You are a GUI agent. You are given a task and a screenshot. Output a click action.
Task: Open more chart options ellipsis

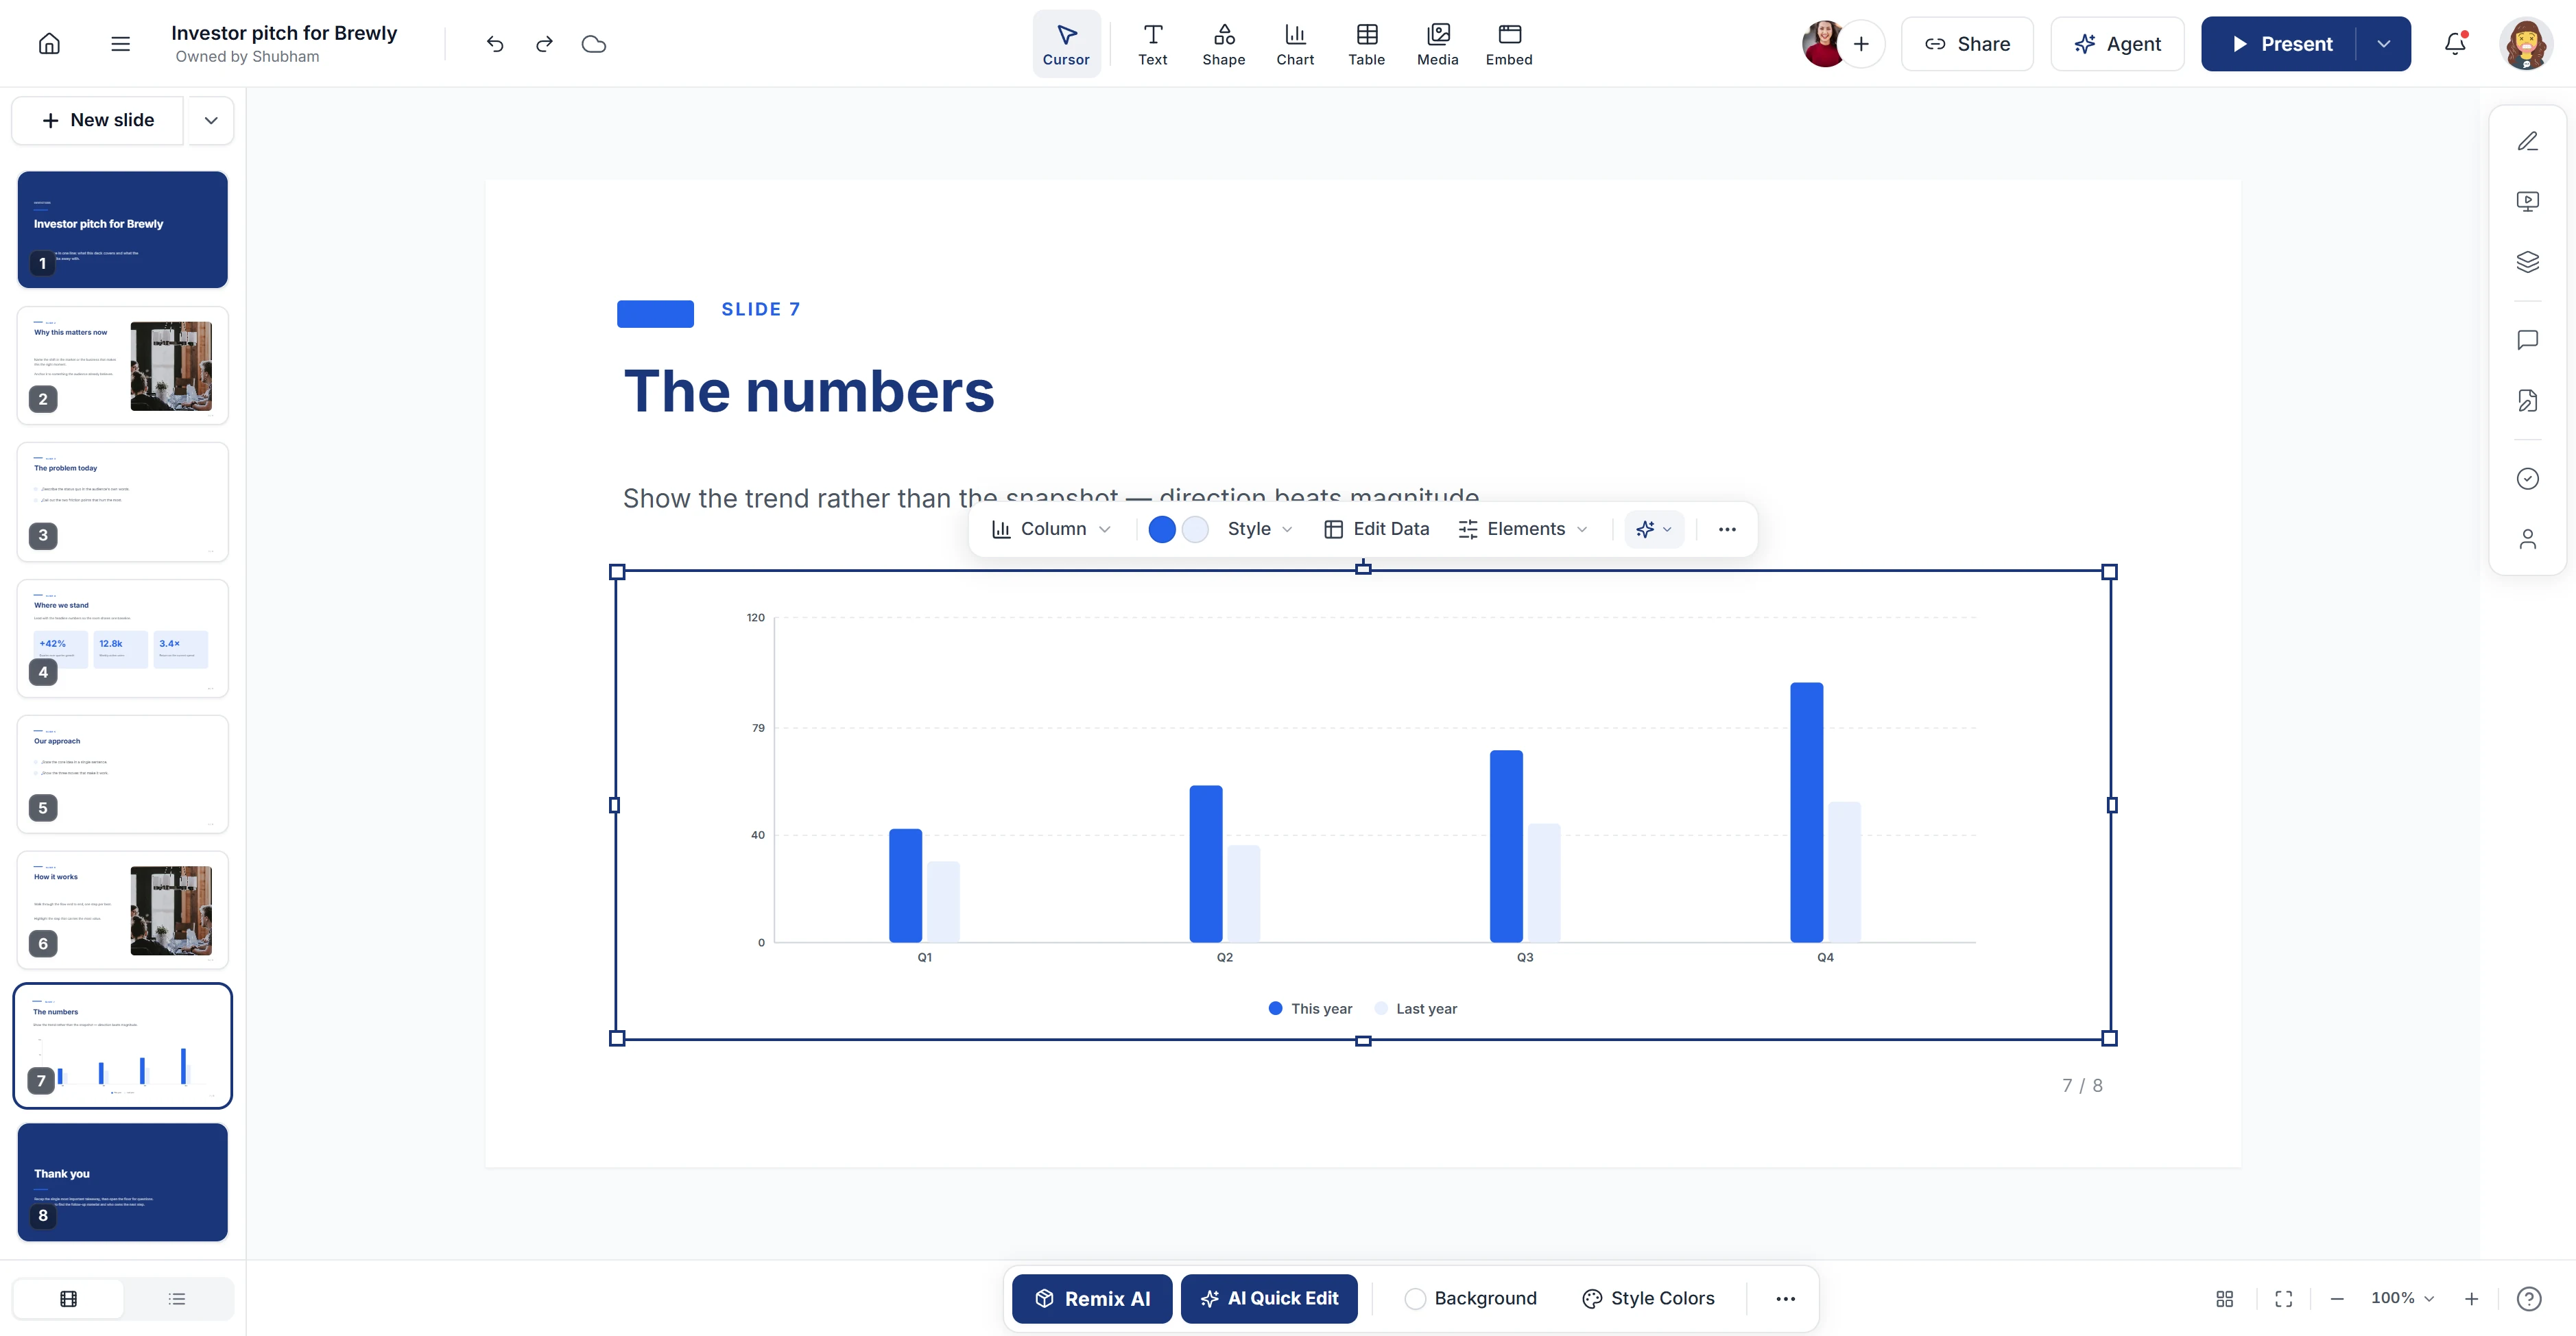(1727, 529)
